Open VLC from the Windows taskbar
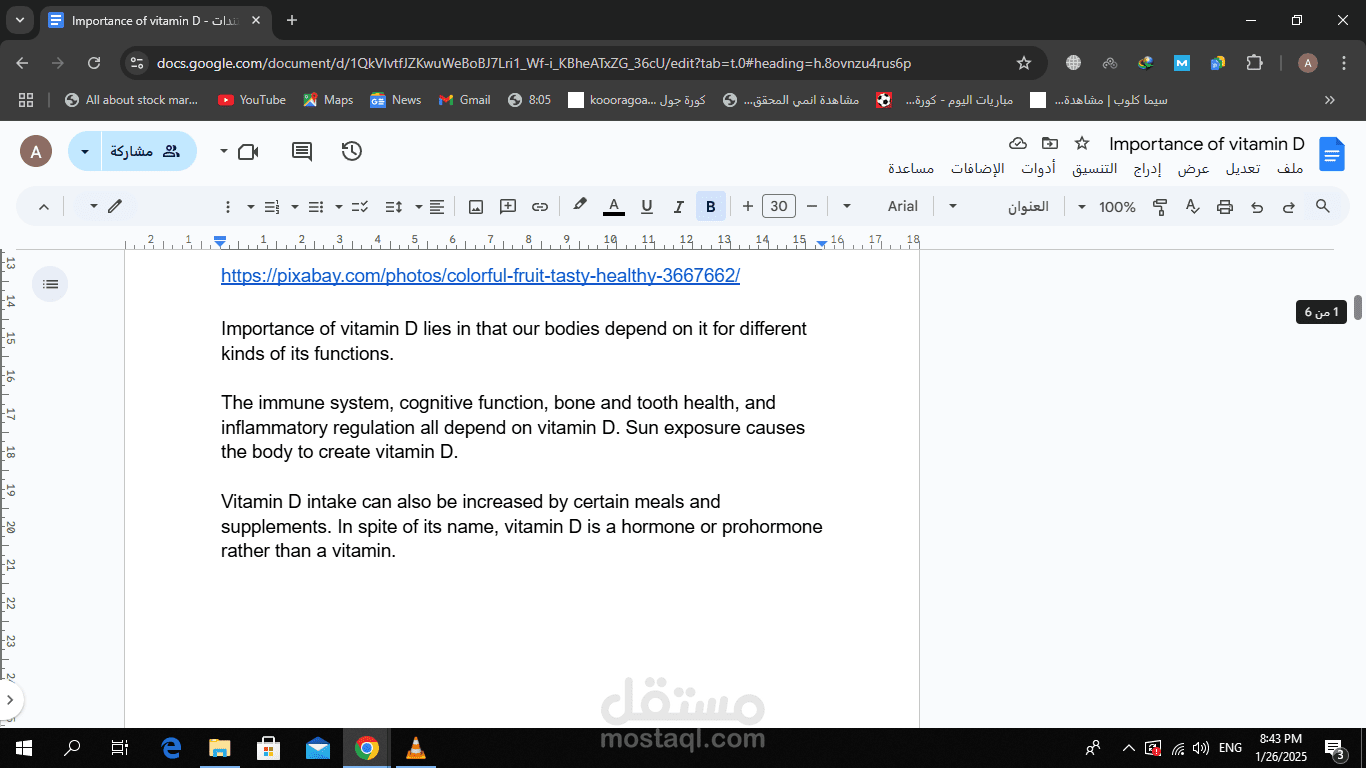Image resolution: width=1366 pixels, height=768 pixels. [x=415, y=748]
